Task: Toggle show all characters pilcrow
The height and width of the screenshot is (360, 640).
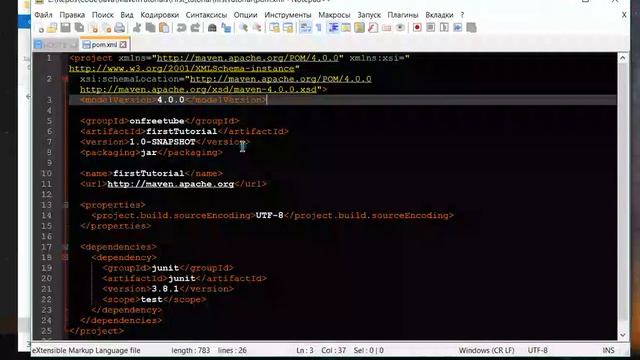Action: tap(318, 28)
